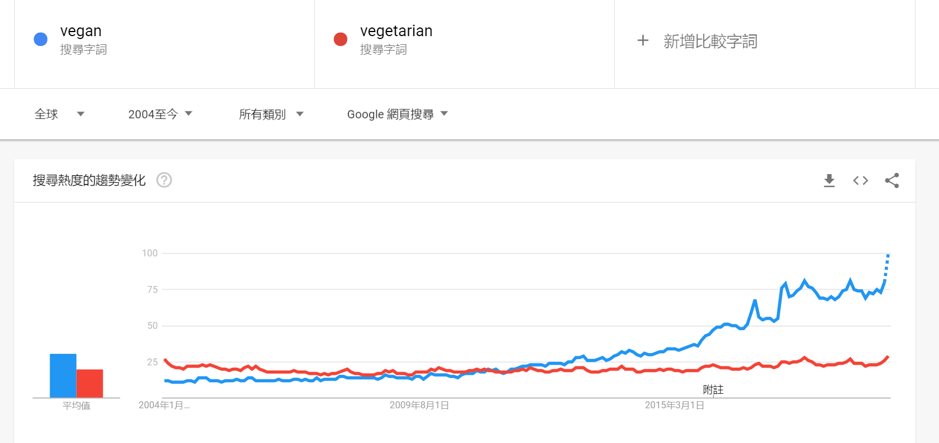Click the 附註 note marker on chart
Image resolution: width=939 pixels, height=443 pixels.
[713, 389]
